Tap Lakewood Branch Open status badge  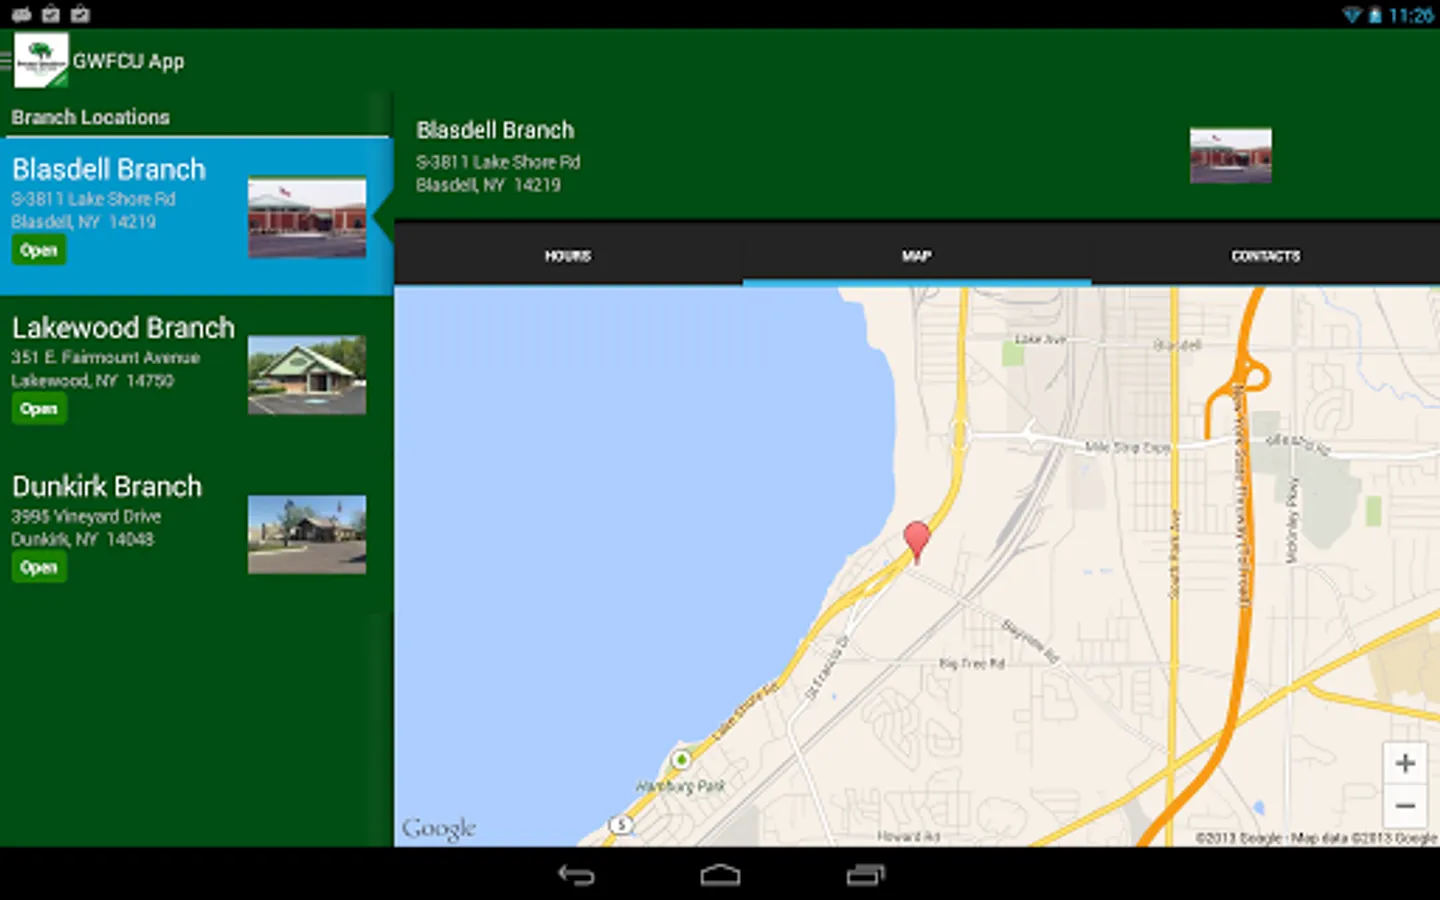coord(39,409)
